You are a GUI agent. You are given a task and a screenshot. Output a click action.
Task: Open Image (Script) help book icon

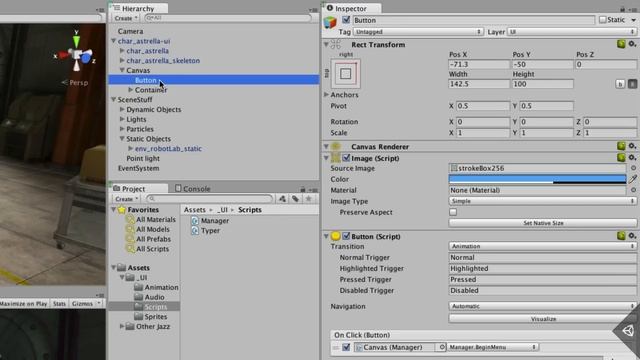(621, 158)
